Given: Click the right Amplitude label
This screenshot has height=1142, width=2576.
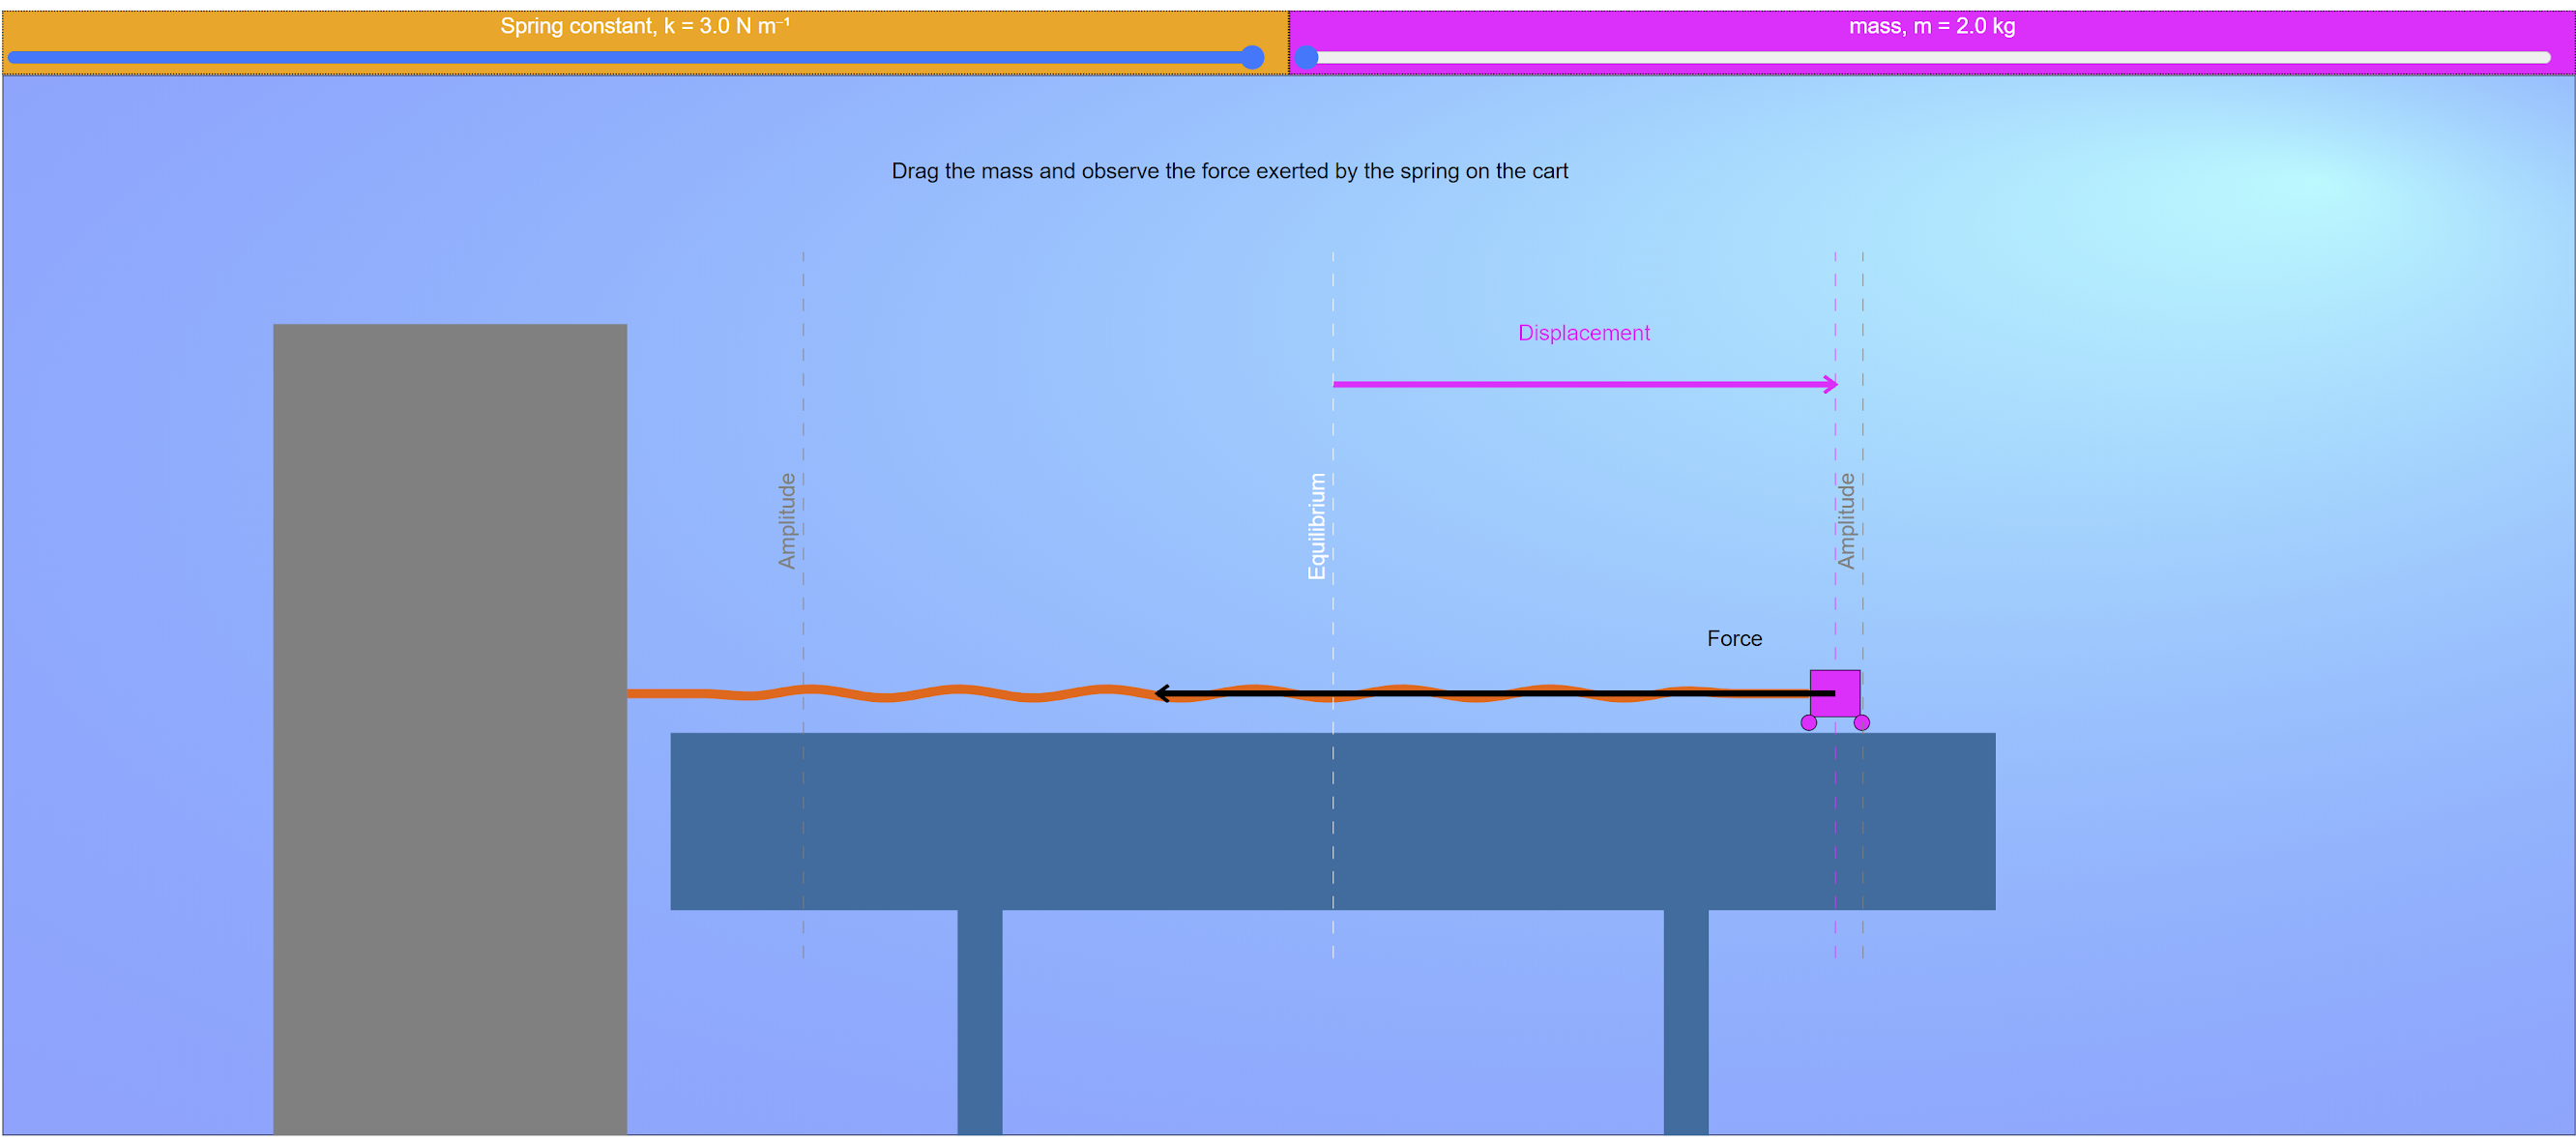Looking at the screenshot, I should pyautogui.click(x=1846, y=521).
